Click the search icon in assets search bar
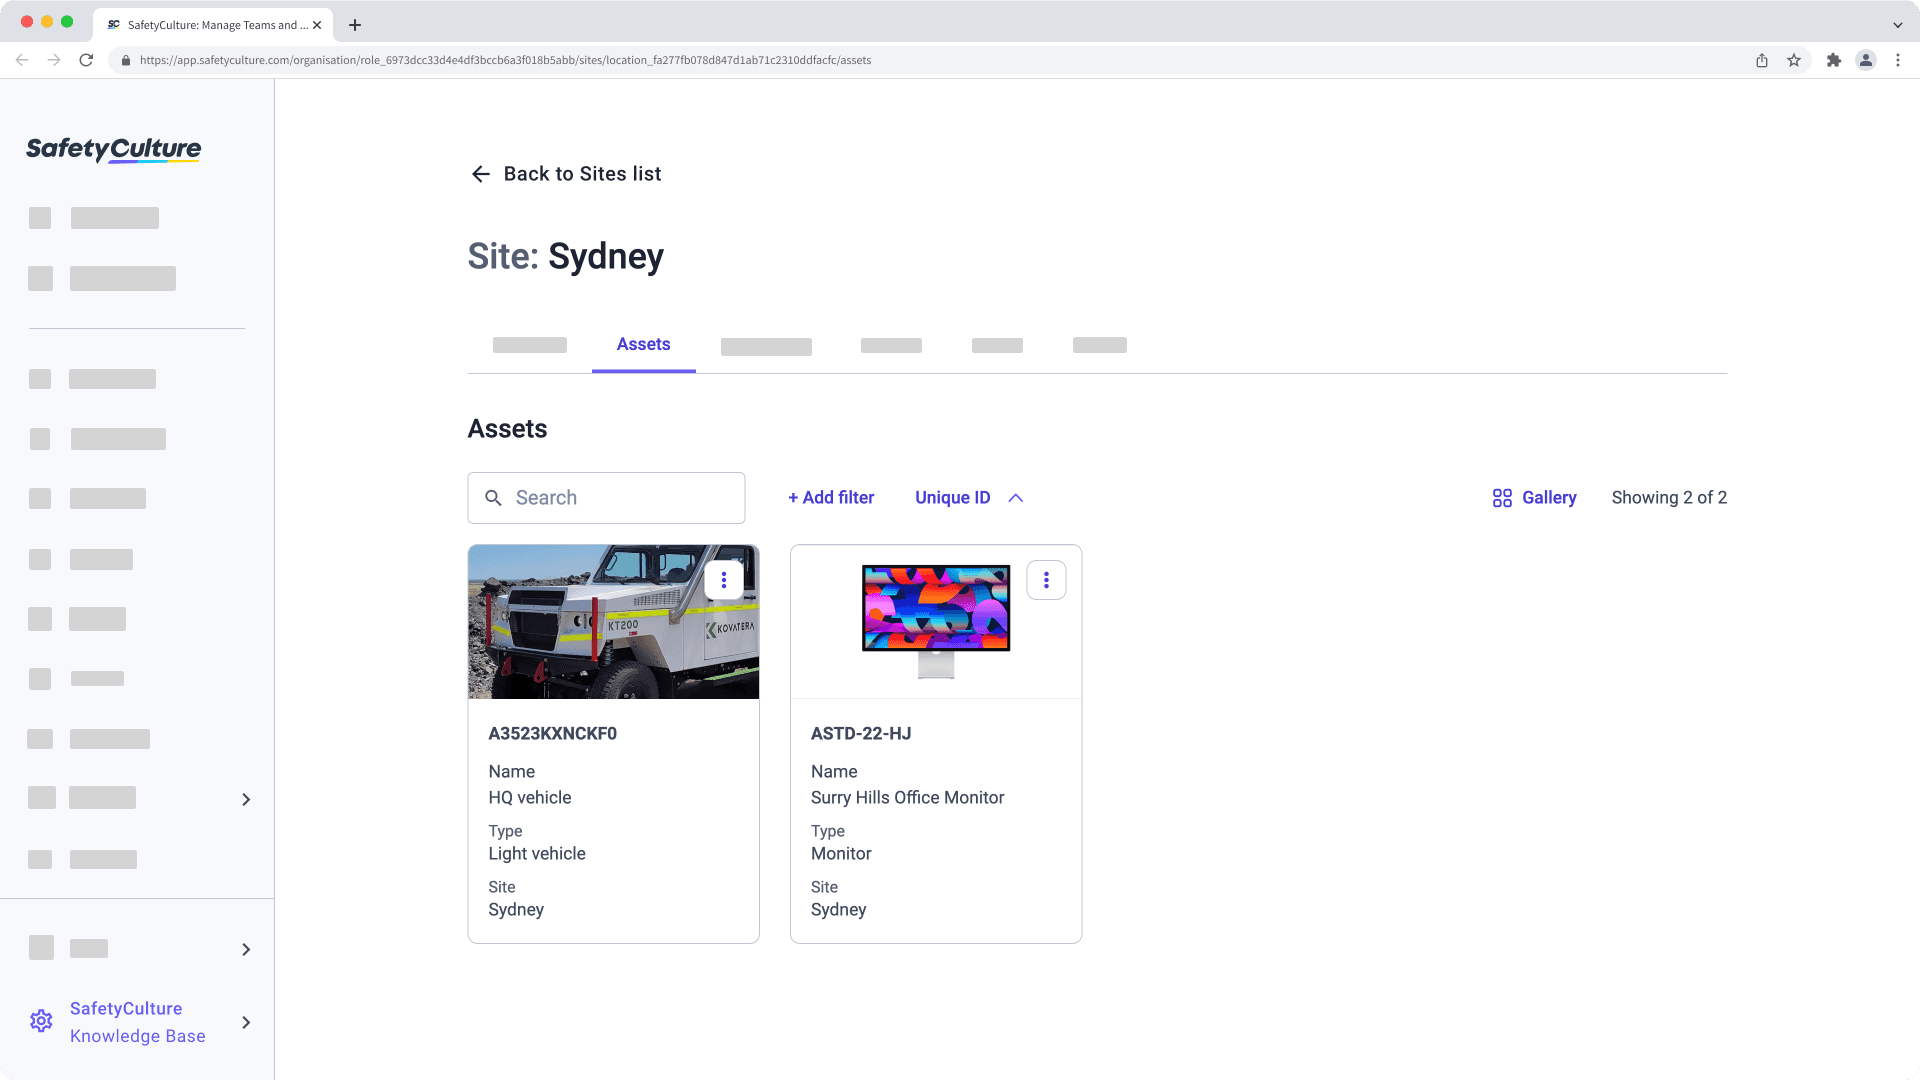The height and width of the screenshot is (1080, 1920). click(495, 497)
